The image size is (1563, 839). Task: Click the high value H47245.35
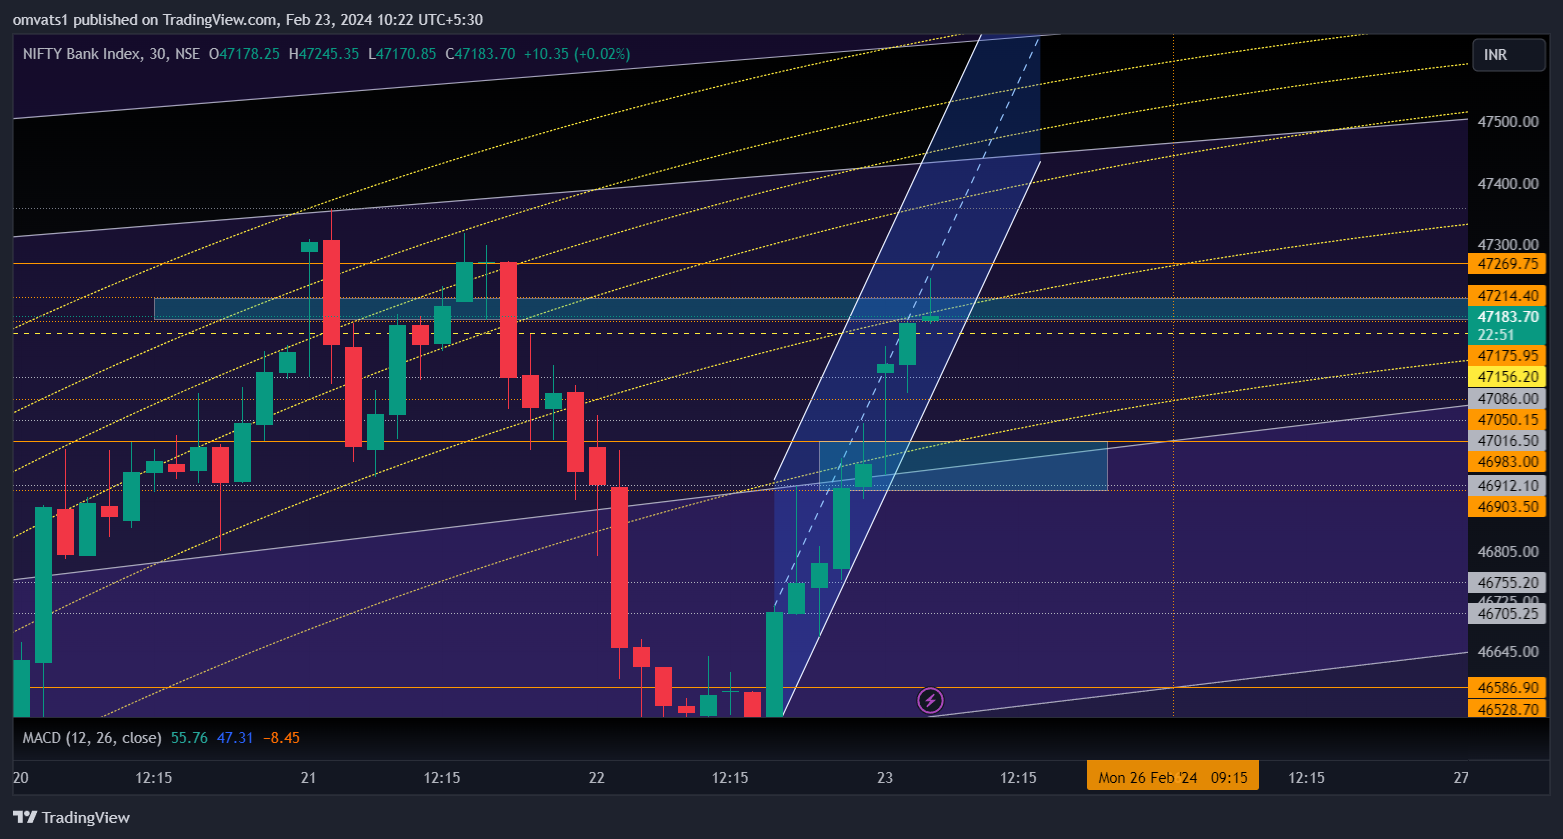click(x=323, y=54)
